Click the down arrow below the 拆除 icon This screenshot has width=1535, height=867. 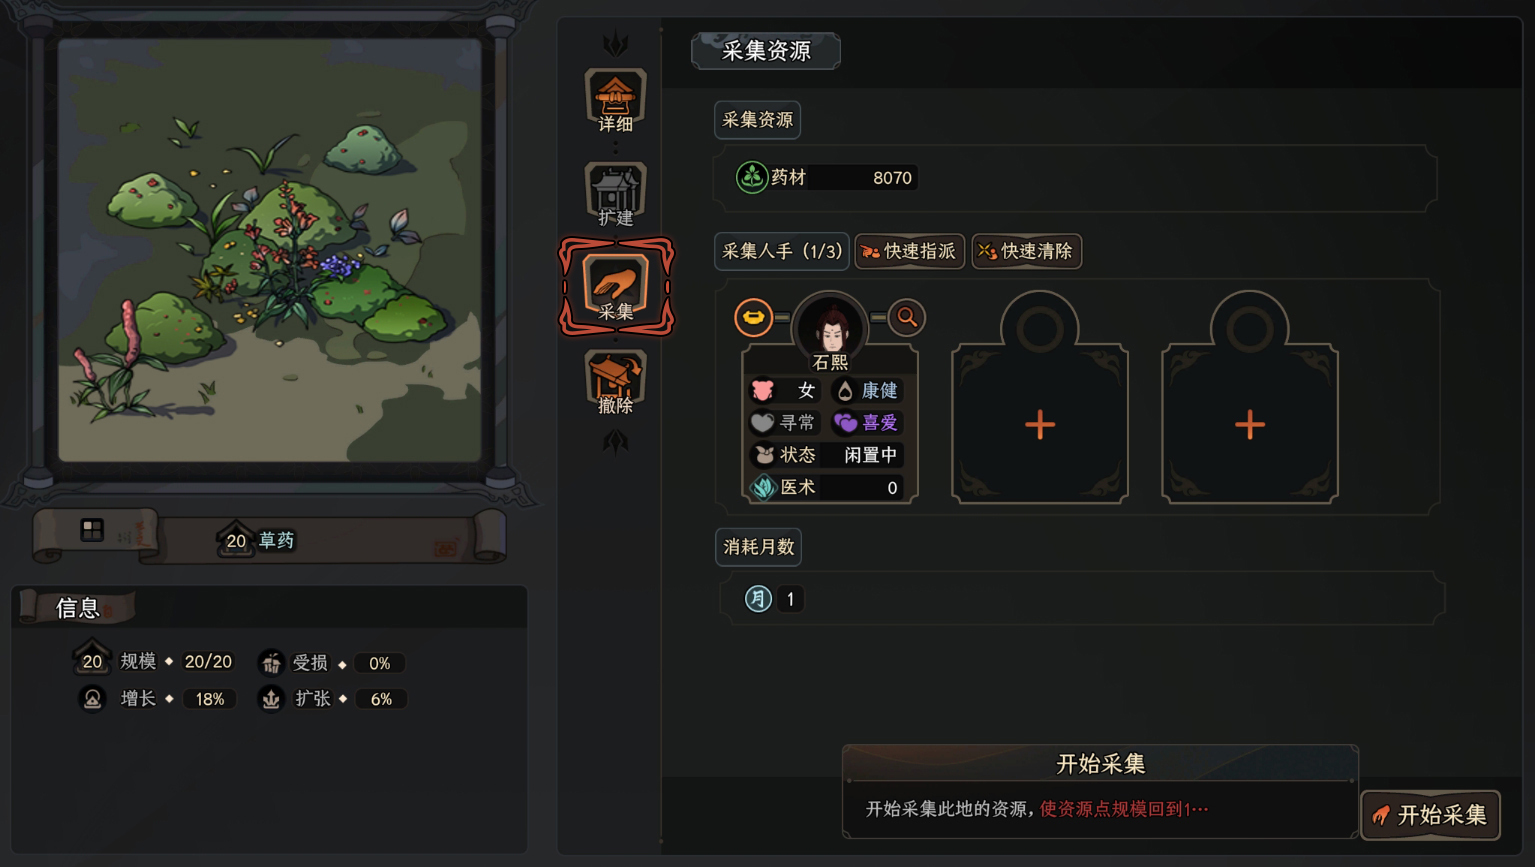click(615, 441)
